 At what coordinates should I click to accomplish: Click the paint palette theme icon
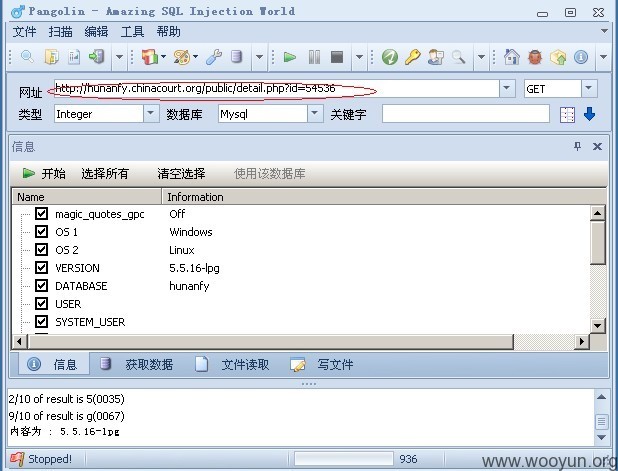[182, 57]
